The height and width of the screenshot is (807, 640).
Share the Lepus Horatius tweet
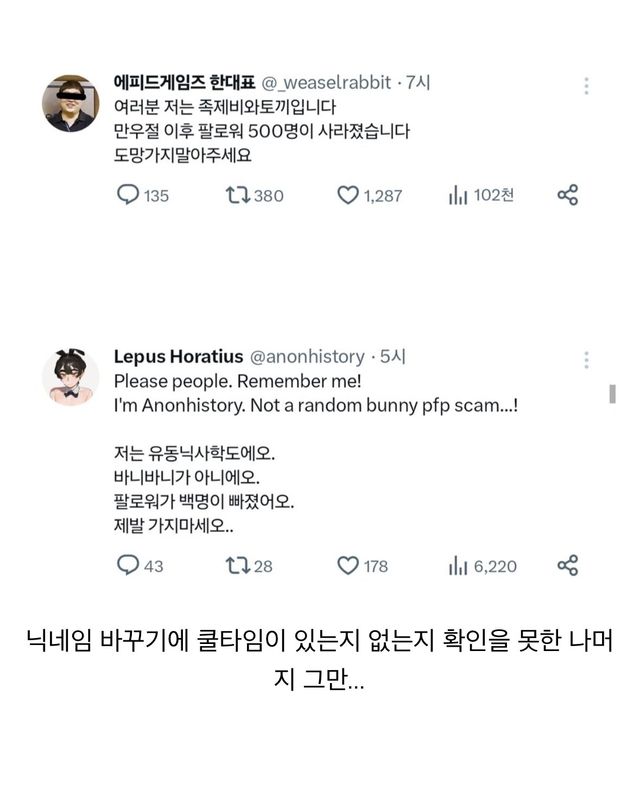[x=567, y=566]
